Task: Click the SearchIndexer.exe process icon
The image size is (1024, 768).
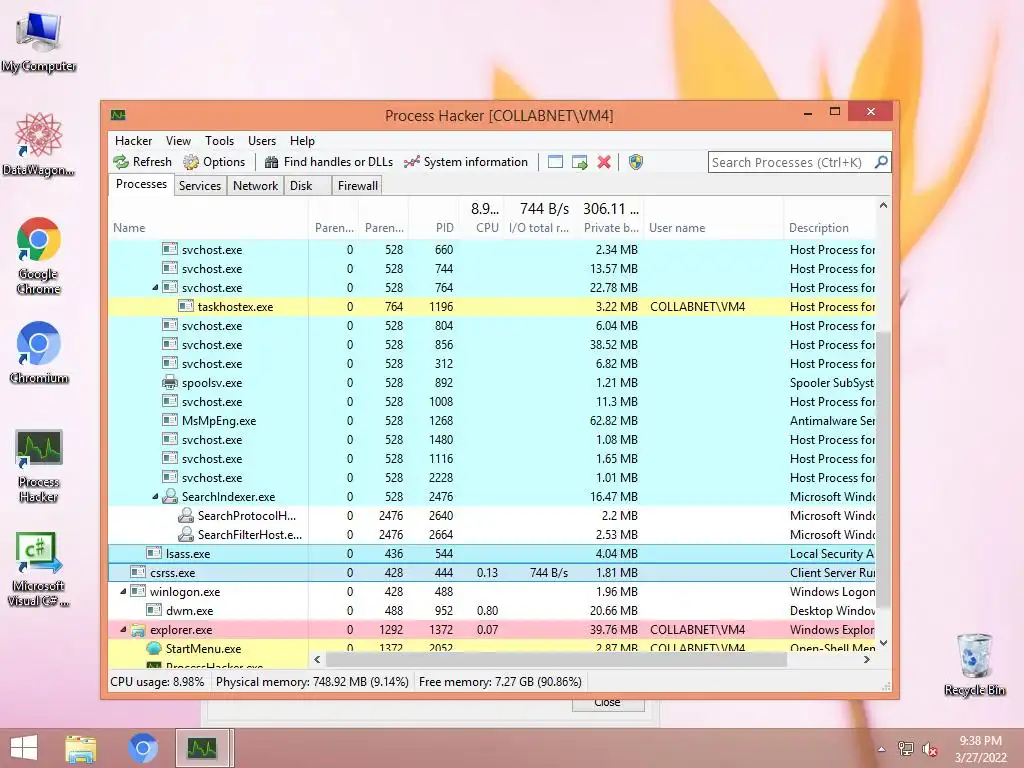Action: click(170, 496)
